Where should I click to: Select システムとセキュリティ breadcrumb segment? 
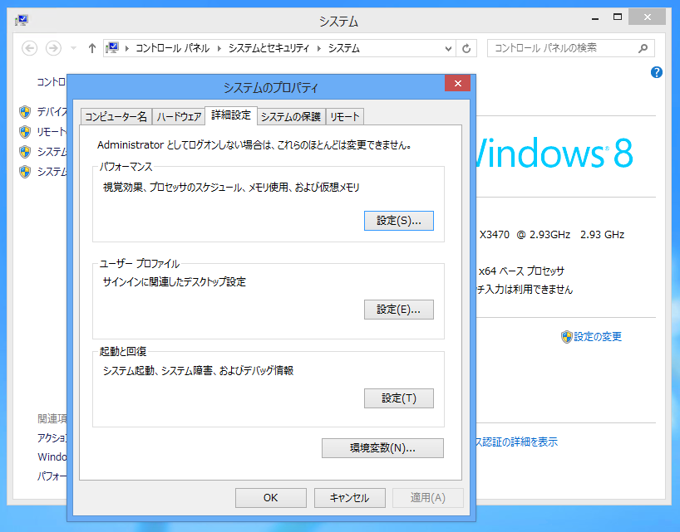pos(269,48)
